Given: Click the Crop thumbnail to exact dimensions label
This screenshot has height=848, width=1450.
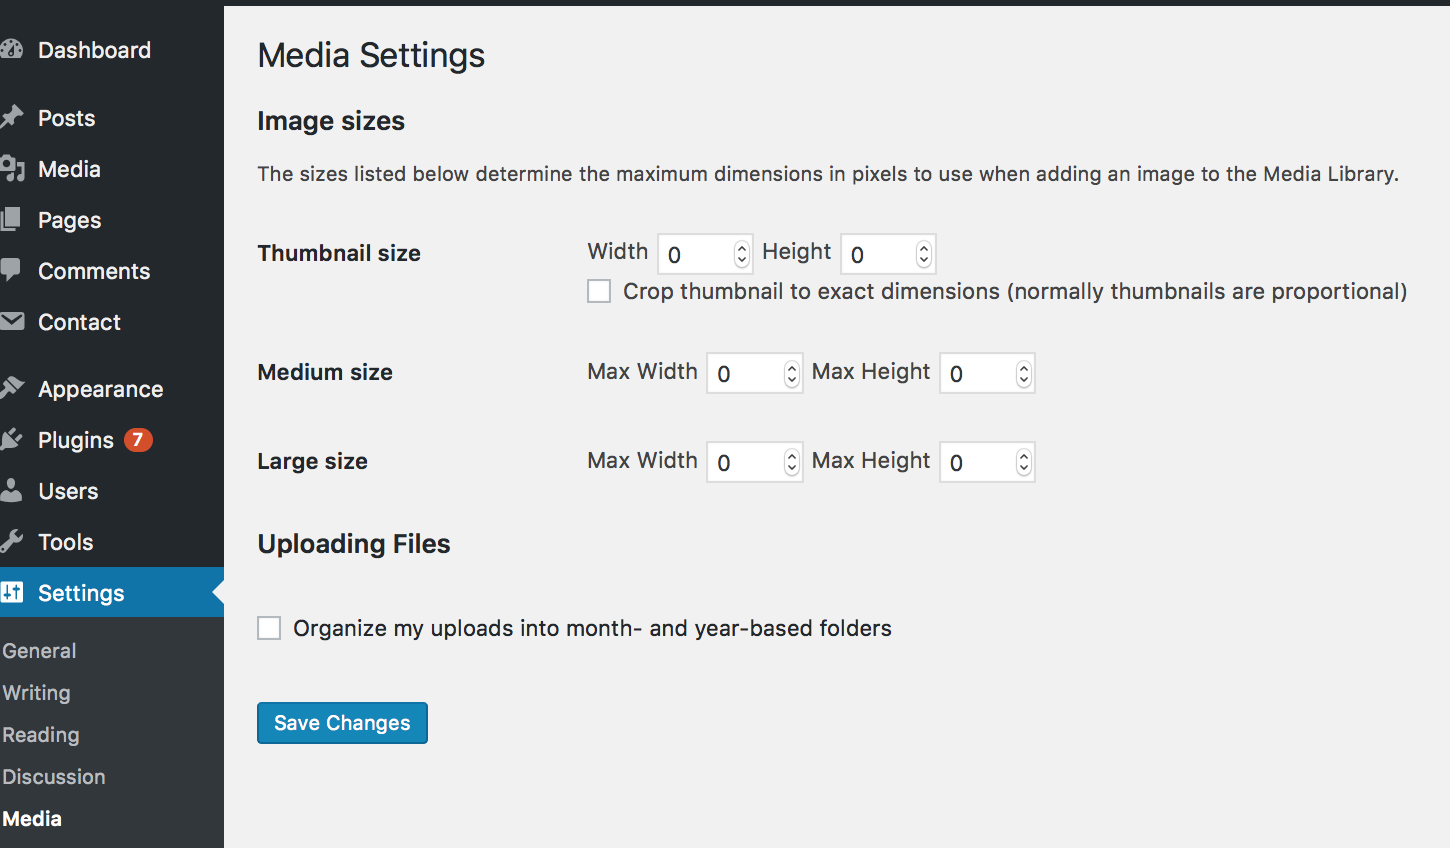Looking at the screenshot, I should tap(1015, 291).
